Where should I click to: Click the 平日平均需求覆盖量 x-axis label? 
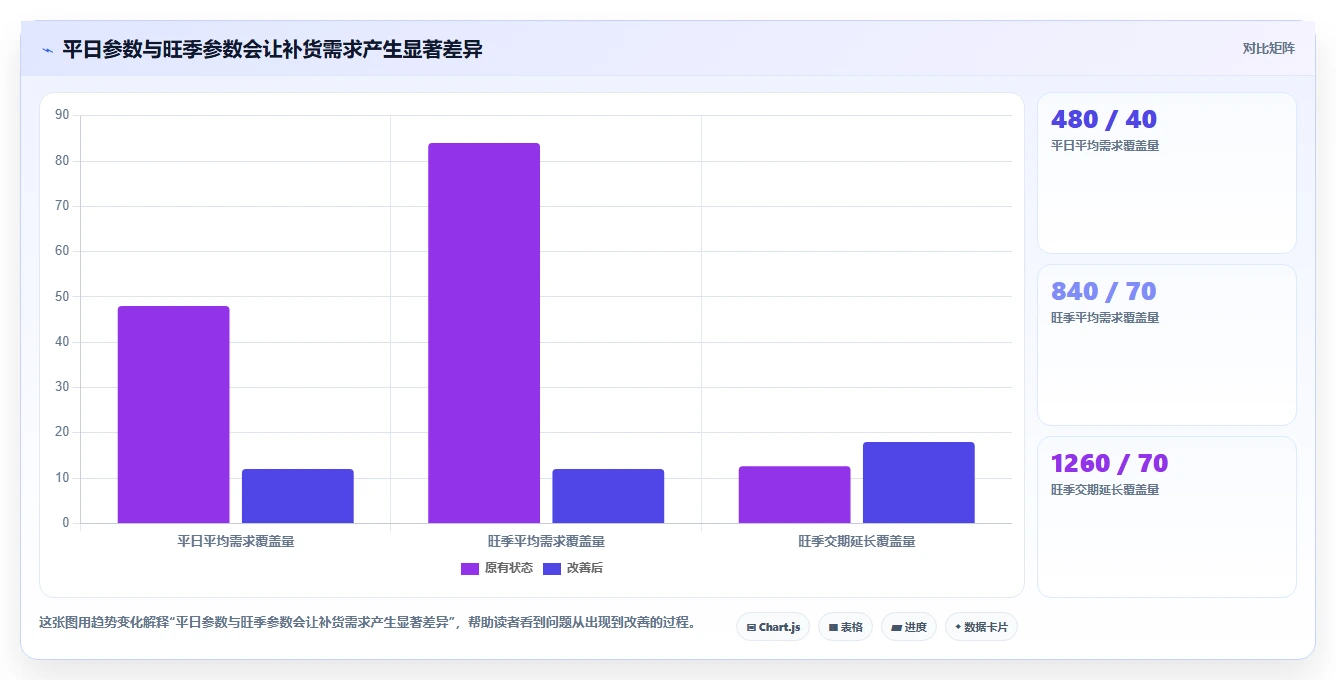click(x=236, y=541)
